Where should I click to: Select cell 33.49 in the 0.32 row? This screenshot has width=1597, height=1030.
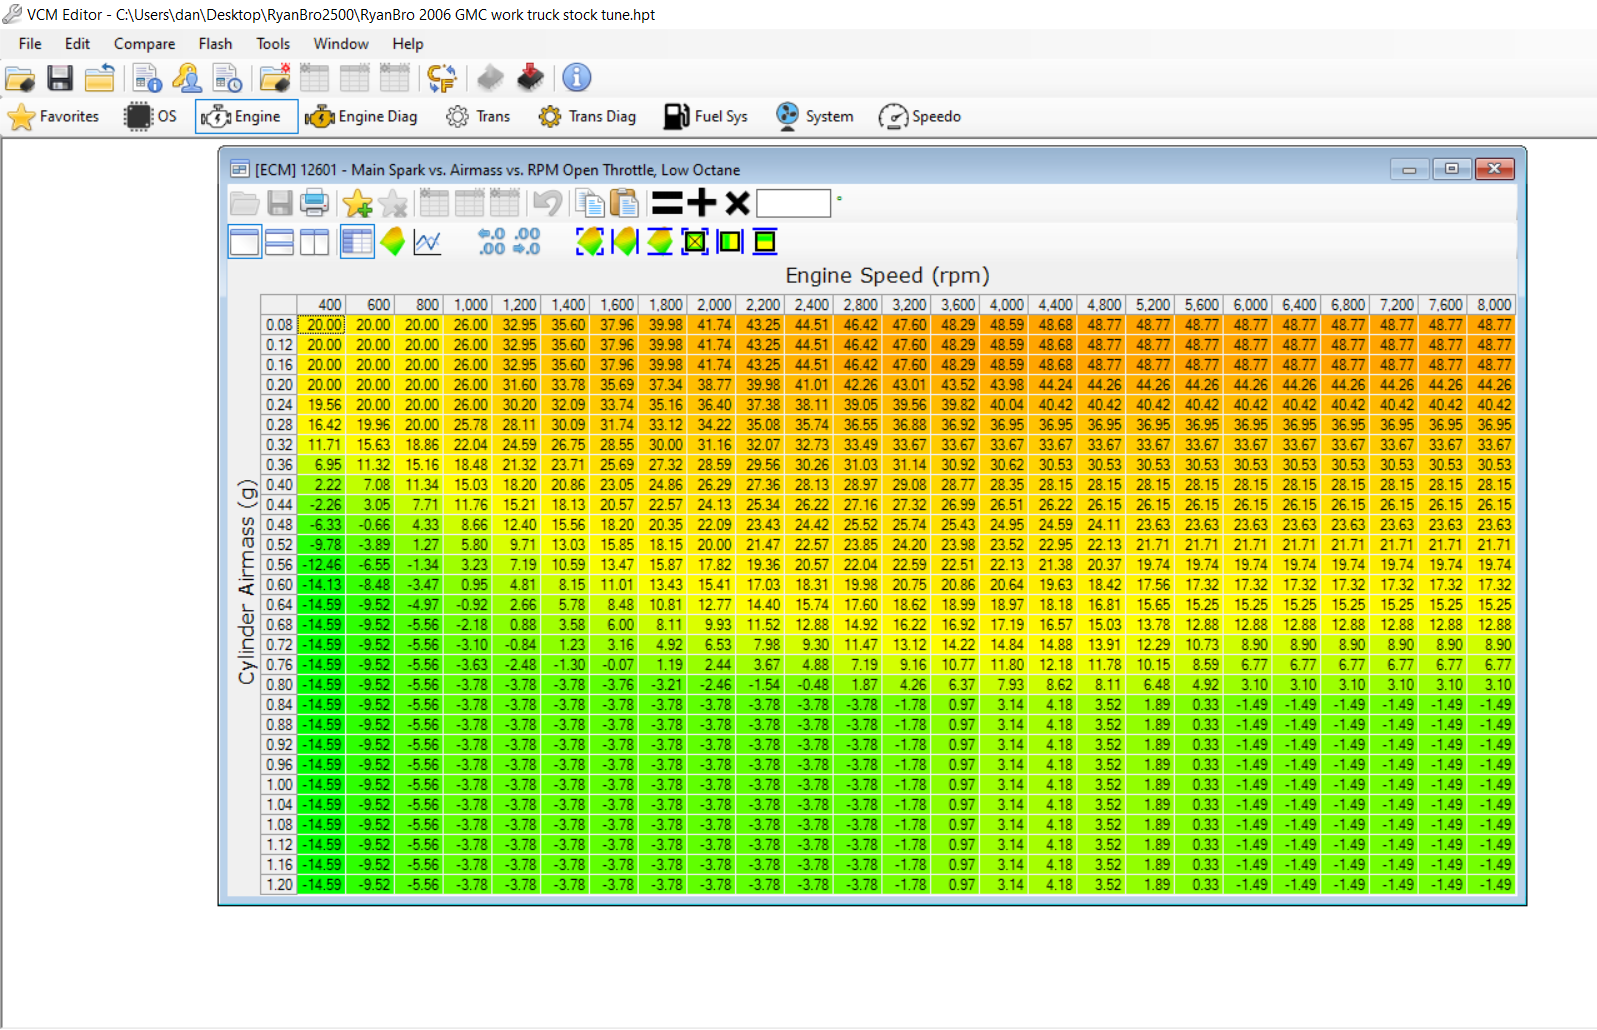pos(859,445)
